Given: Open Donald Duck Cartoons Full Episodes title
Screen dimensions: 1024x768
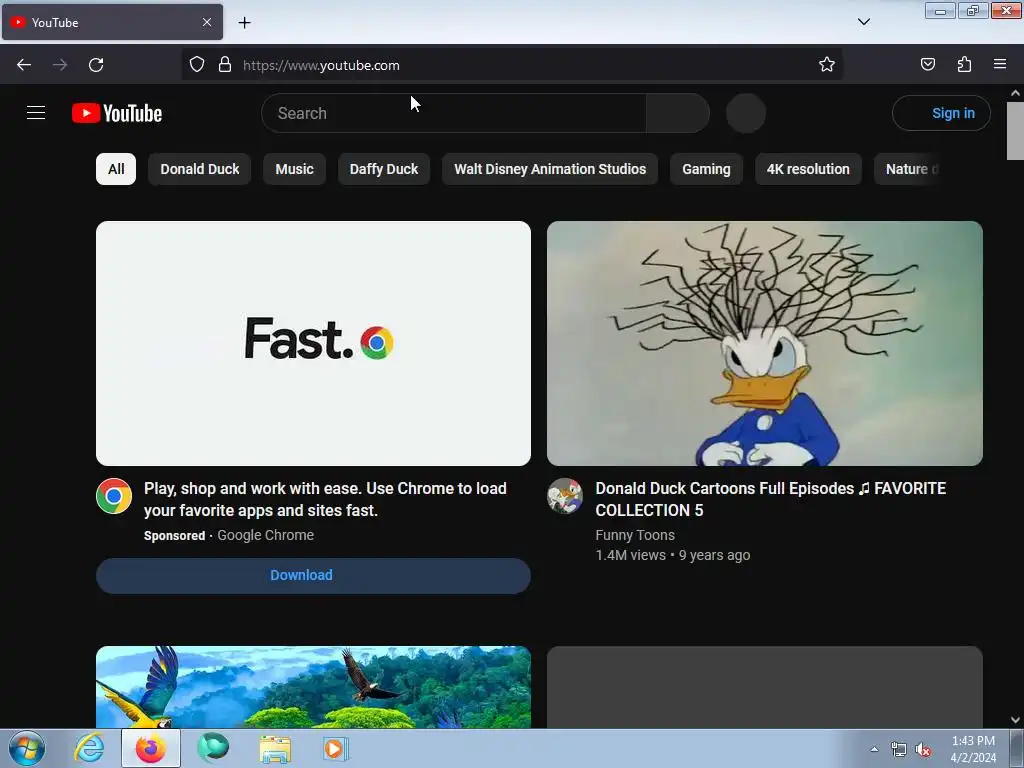Looking at the screenshot, I should (771, 499).
